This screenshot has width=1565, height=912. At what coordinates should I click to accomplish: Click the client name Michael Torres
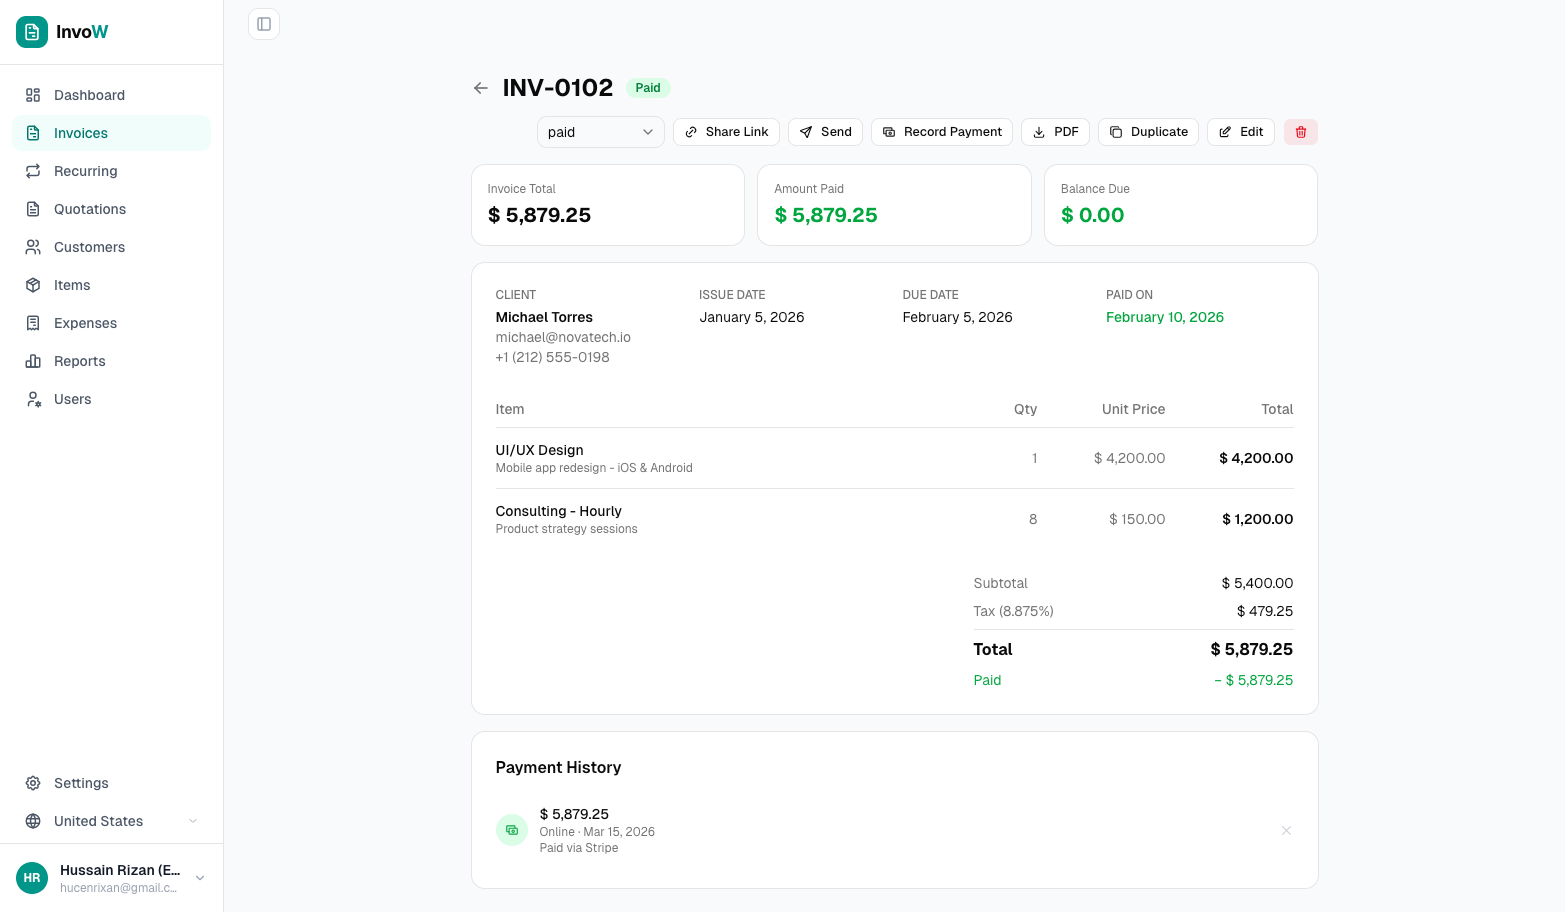[x=544, y=317]
